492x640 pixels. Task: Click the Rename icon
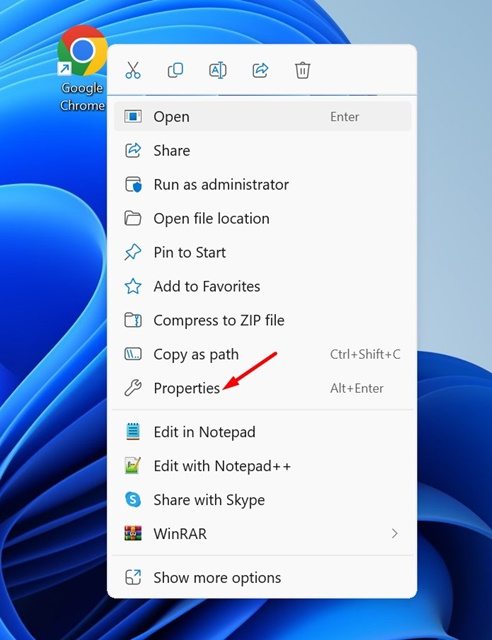point(218,70)
